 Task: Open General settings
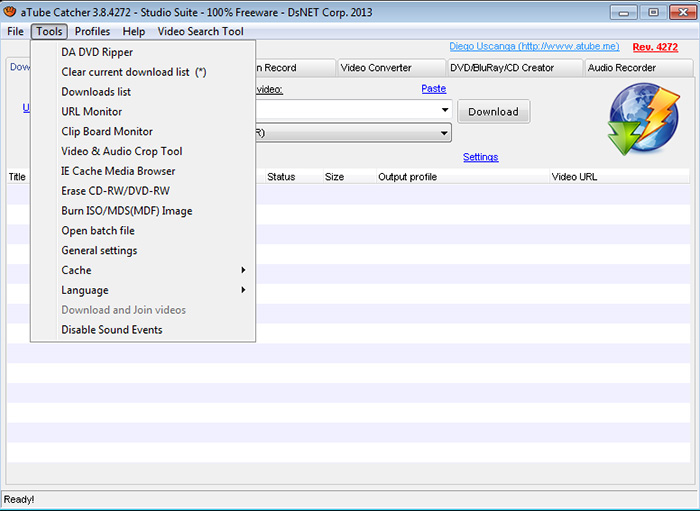point(143,250)
